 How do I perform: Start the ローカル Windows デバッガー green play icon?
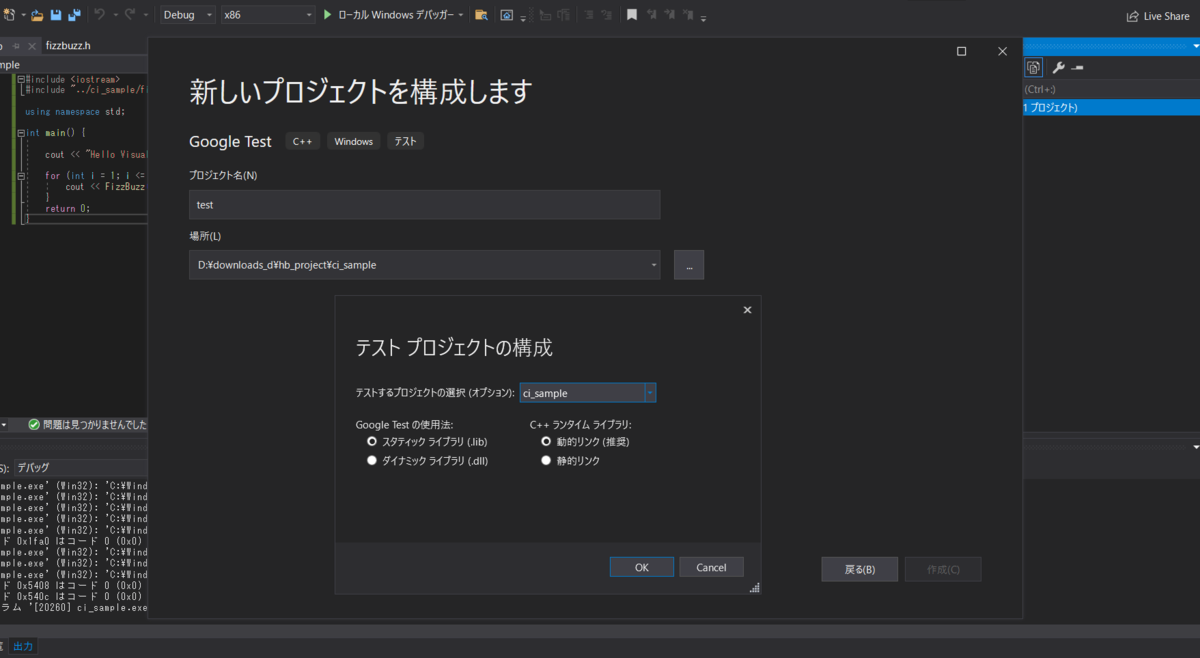click(327, 15)
